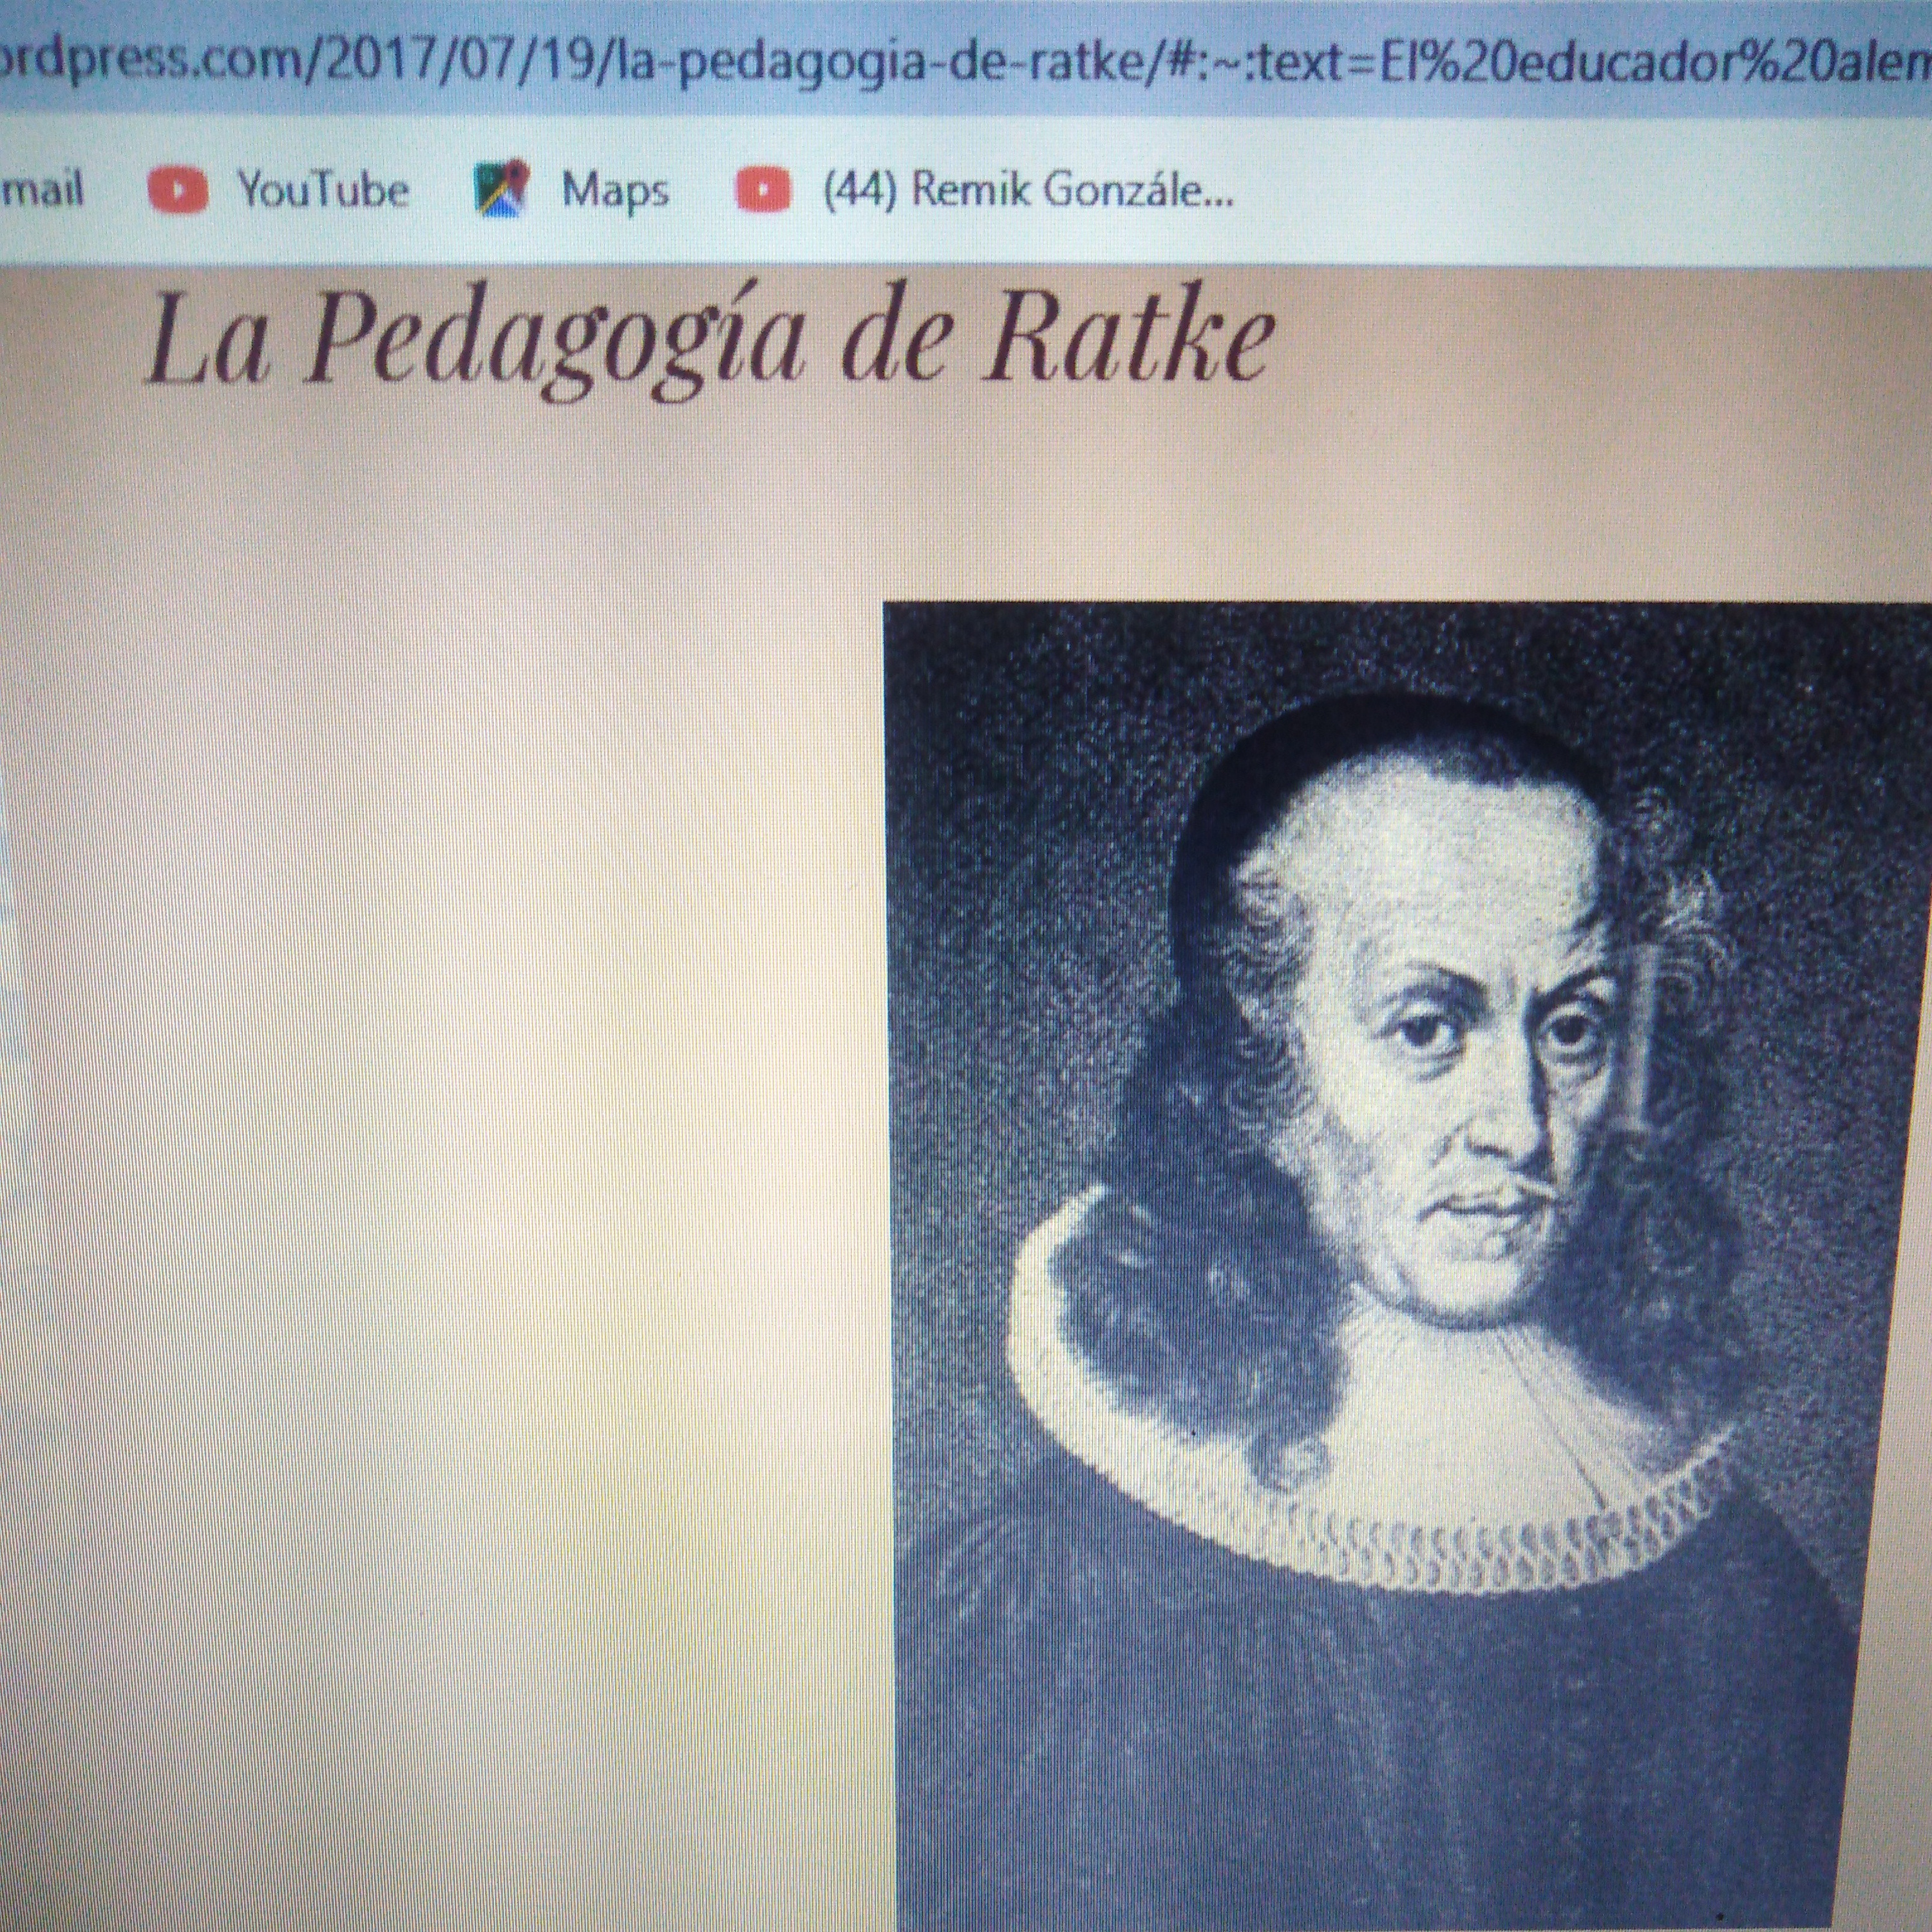Screen dimensions: 1932x1932
Task: Open the Remik González bookmark
Action: [x=985, y=189]
